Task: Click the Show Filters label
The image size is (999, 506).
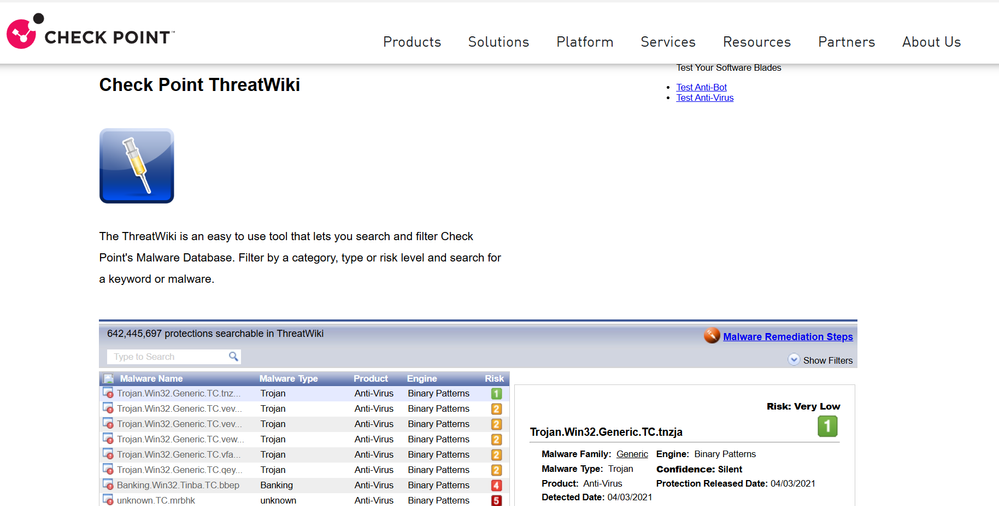Action: click(x=828, y=361)
